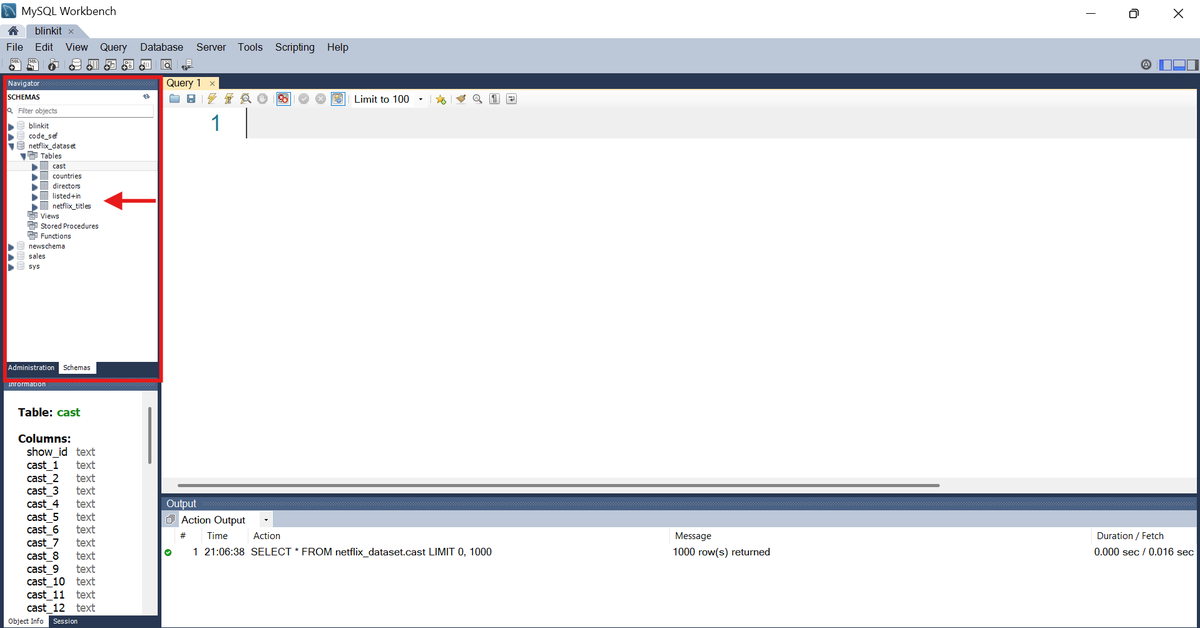Collapse the Tables node

click(22, 156)
